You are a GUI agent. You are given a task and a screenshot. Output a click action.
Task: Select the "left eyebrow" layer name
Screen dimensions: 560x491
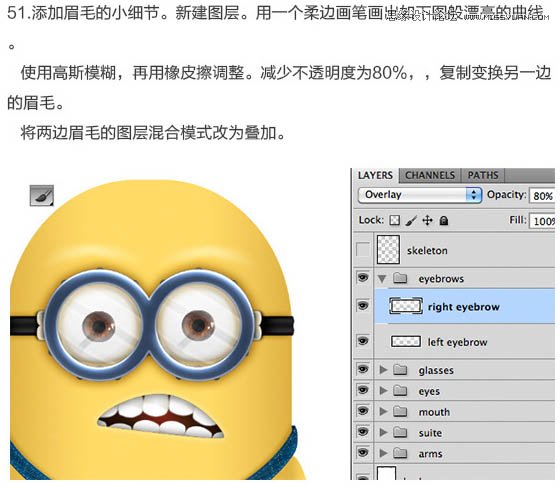458,342
